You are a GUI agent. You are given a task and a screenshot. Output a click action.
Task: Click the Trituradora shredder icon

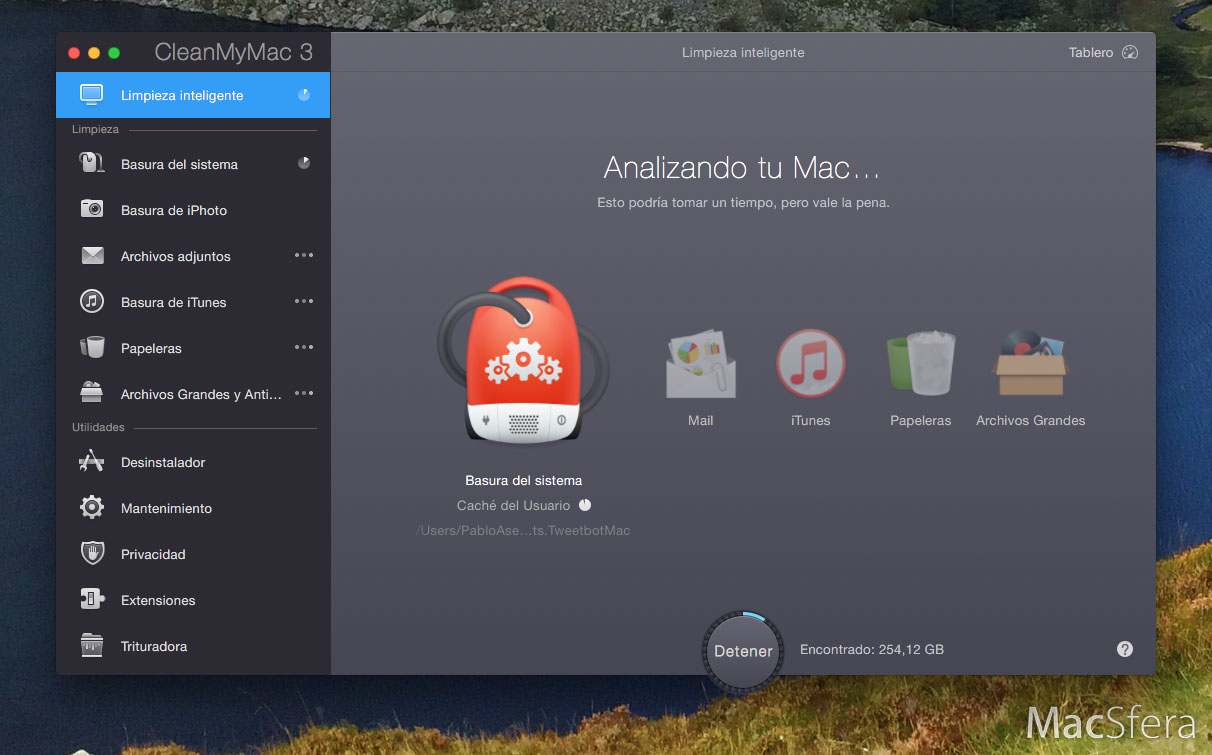[92, 645]
